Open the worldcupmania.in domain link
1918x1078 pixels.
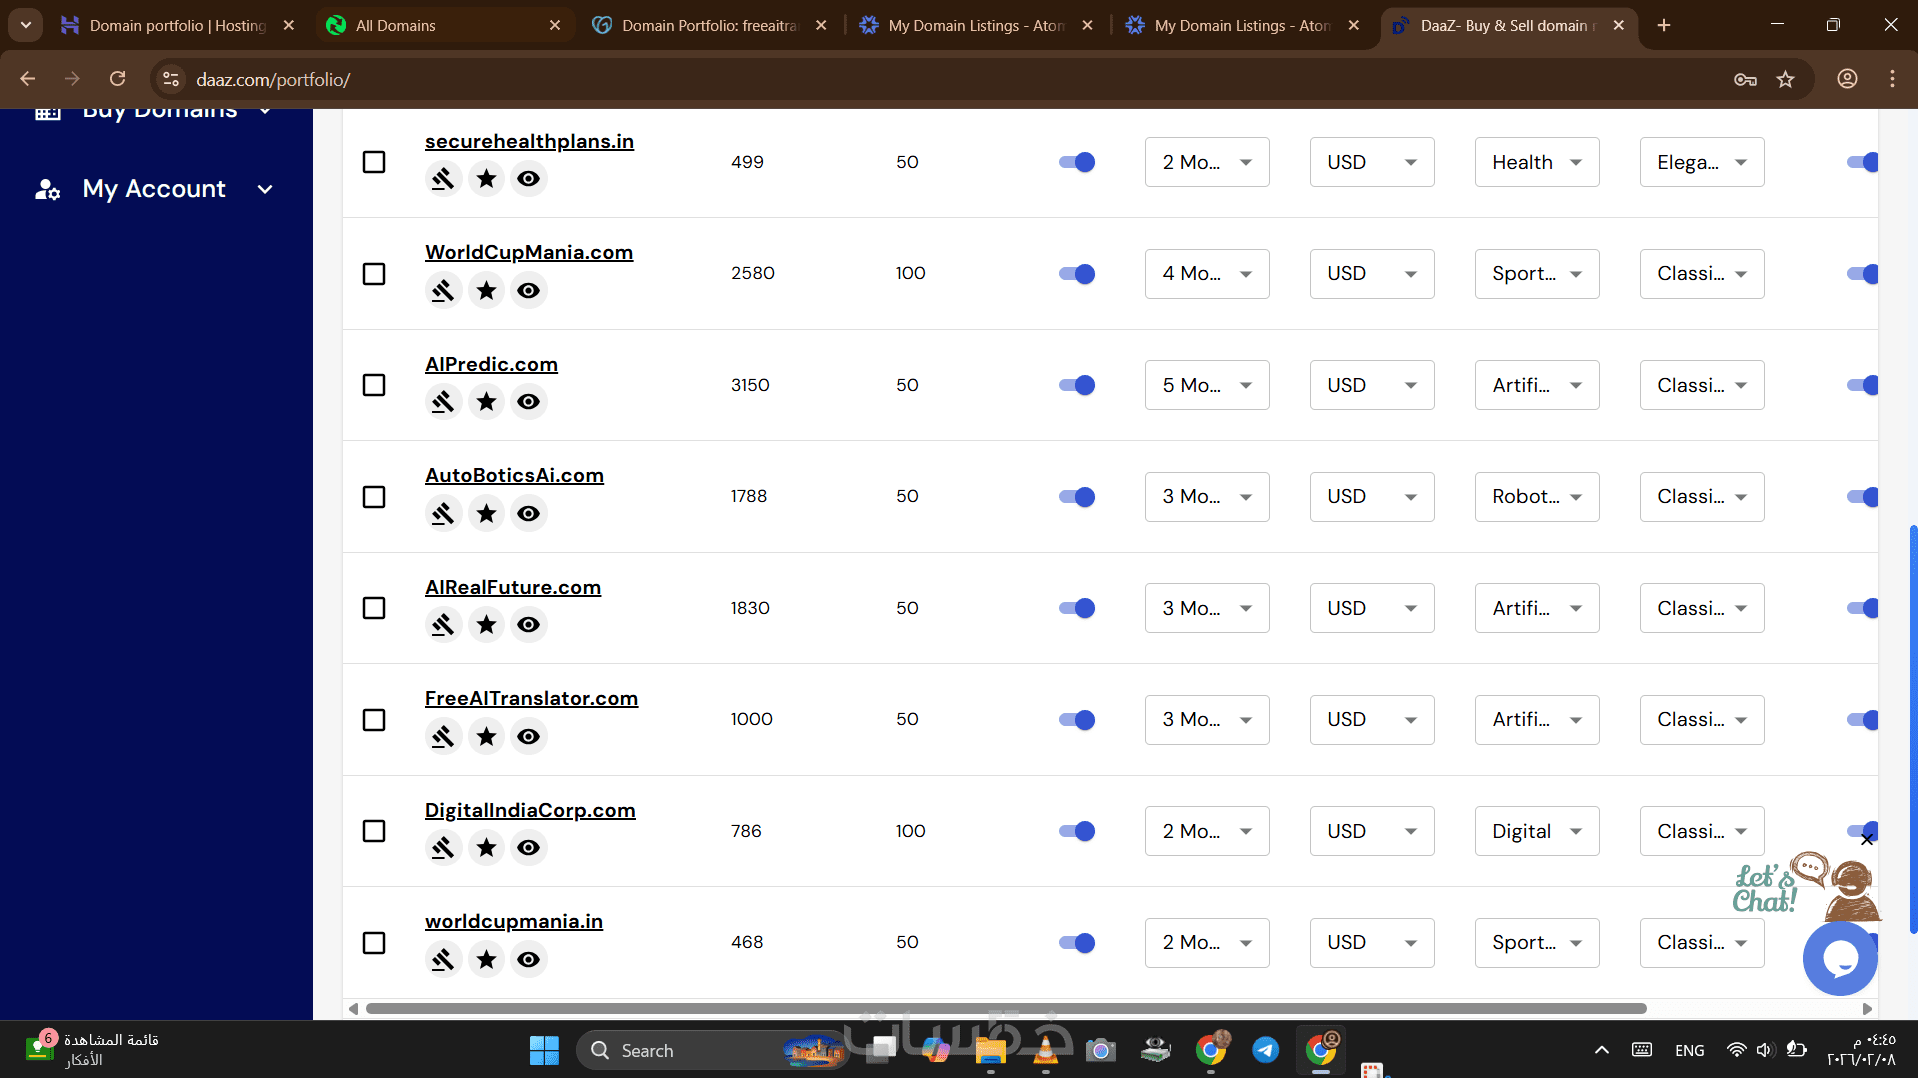[x=514, y=921]
